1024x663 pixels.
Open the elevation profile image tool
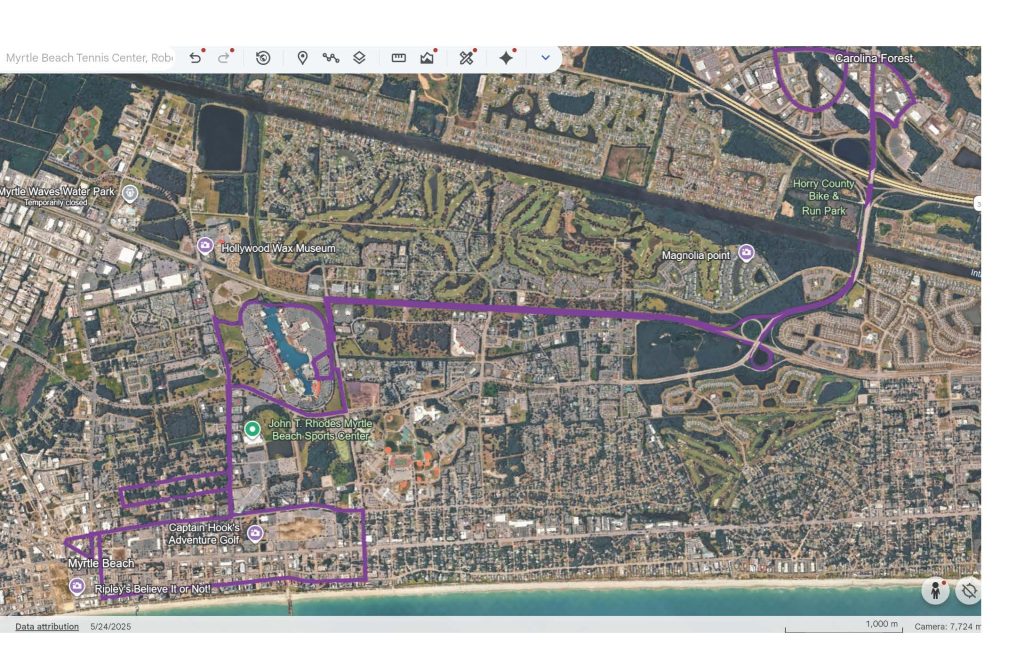pyautogui.click(x=427, y=58)
